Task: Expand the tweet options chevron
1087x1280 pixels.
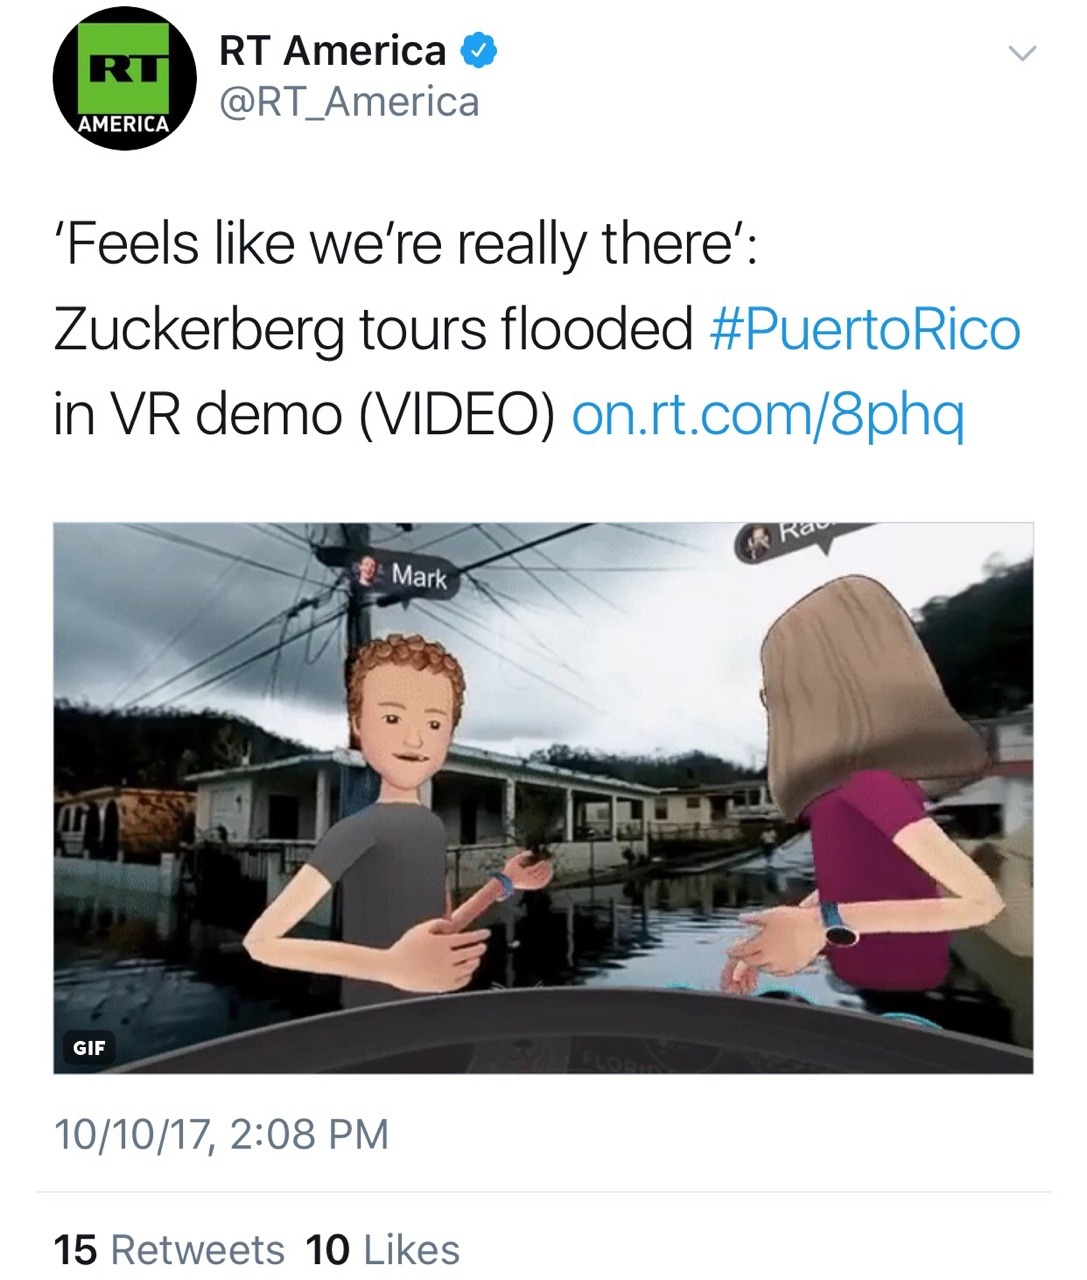Action: (1020, 53)
